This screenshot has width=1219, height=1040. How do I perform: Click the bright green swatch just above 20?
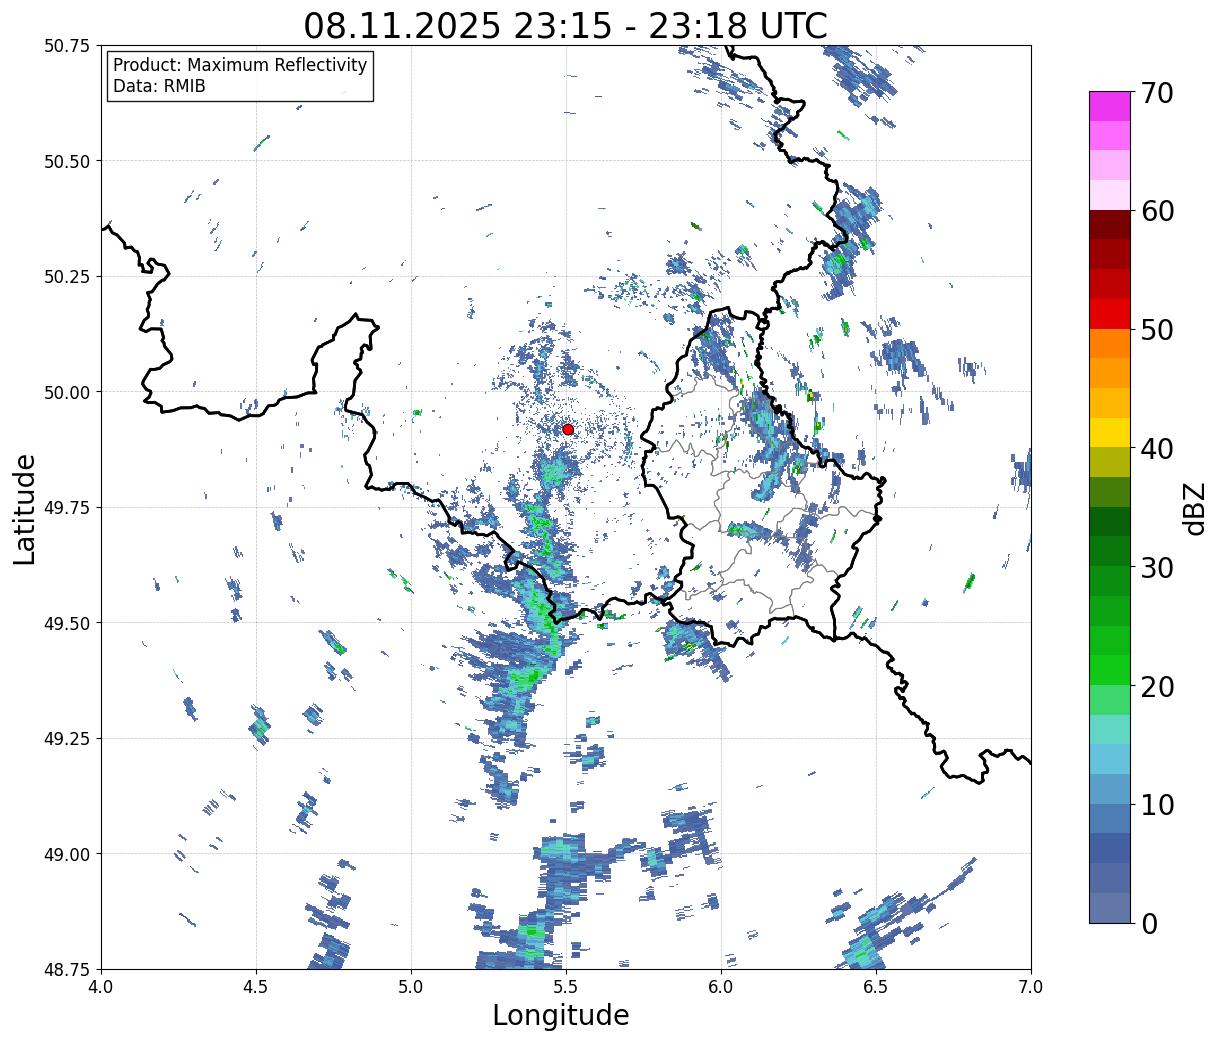[1109, 670]
